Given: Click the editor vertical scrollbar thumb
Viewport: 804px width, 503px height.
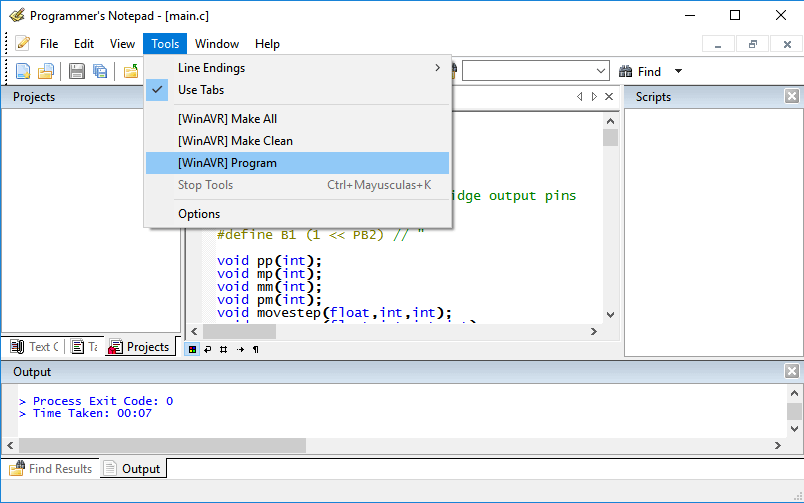Looking at the screenshot, I should [x=610, y=137].
